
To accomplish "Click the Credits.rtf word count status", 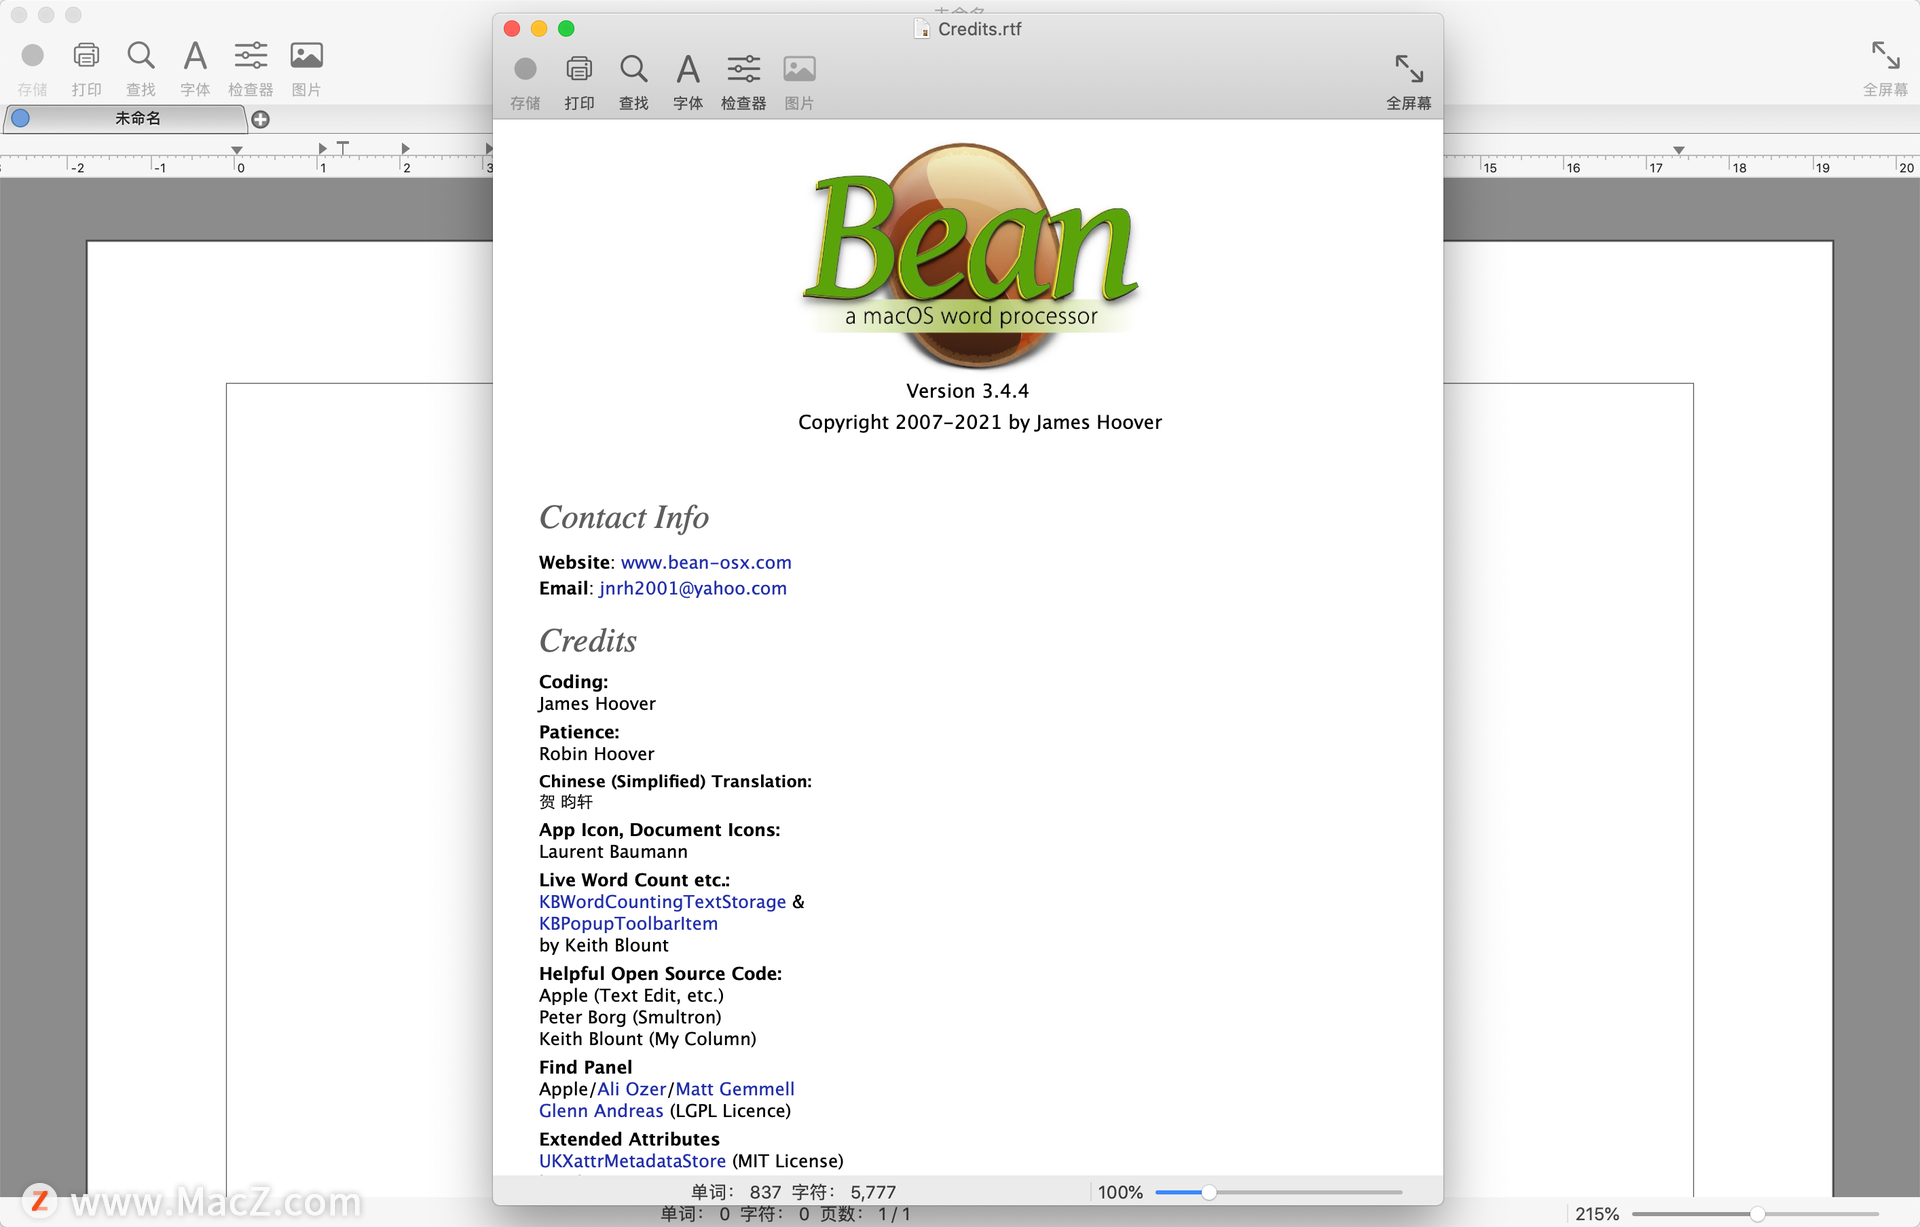I will 794,1192.
